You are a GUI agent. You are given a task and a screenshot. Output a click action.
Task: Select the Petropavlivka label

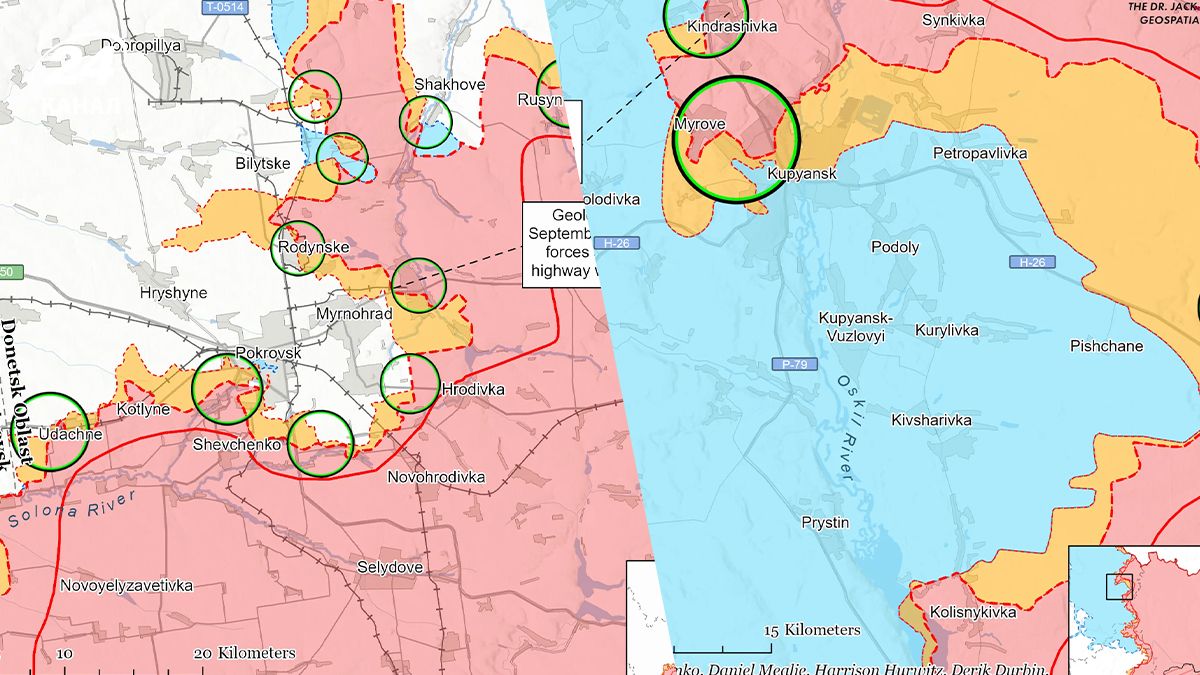[x=980, y=153]
